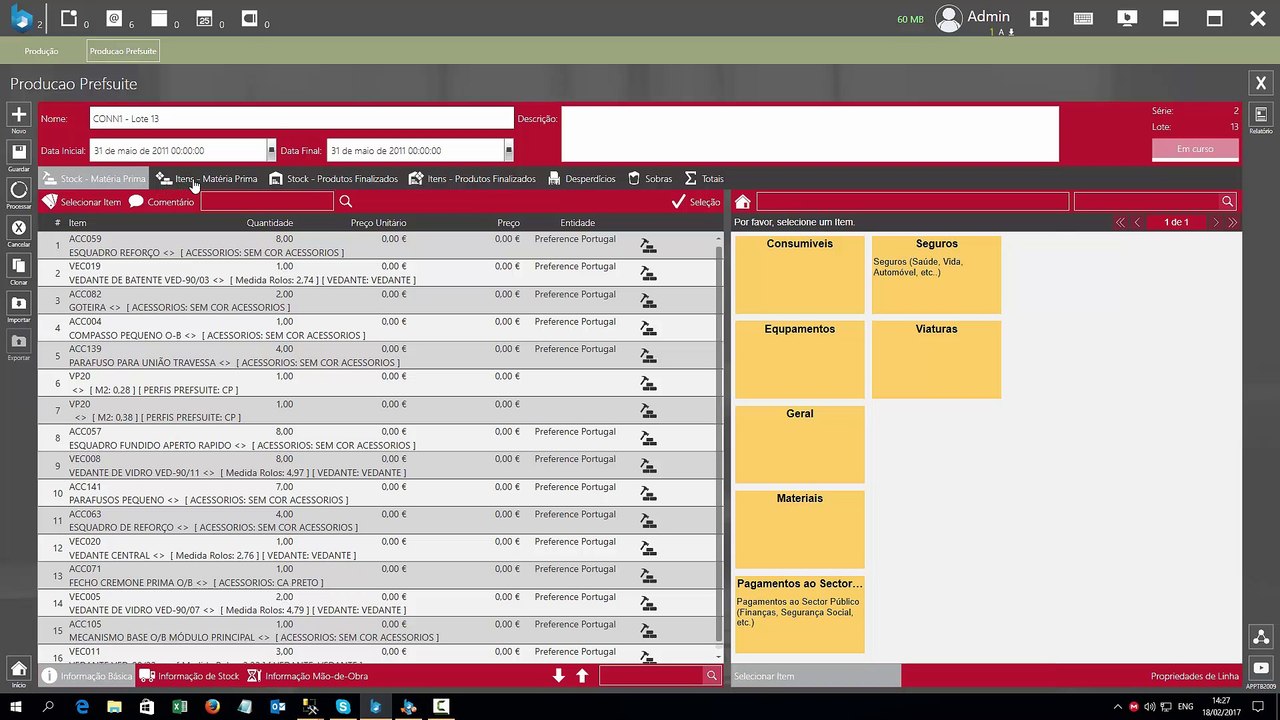
Task: Open the on-screen keyboard icon
Action: coord(1083,18)
